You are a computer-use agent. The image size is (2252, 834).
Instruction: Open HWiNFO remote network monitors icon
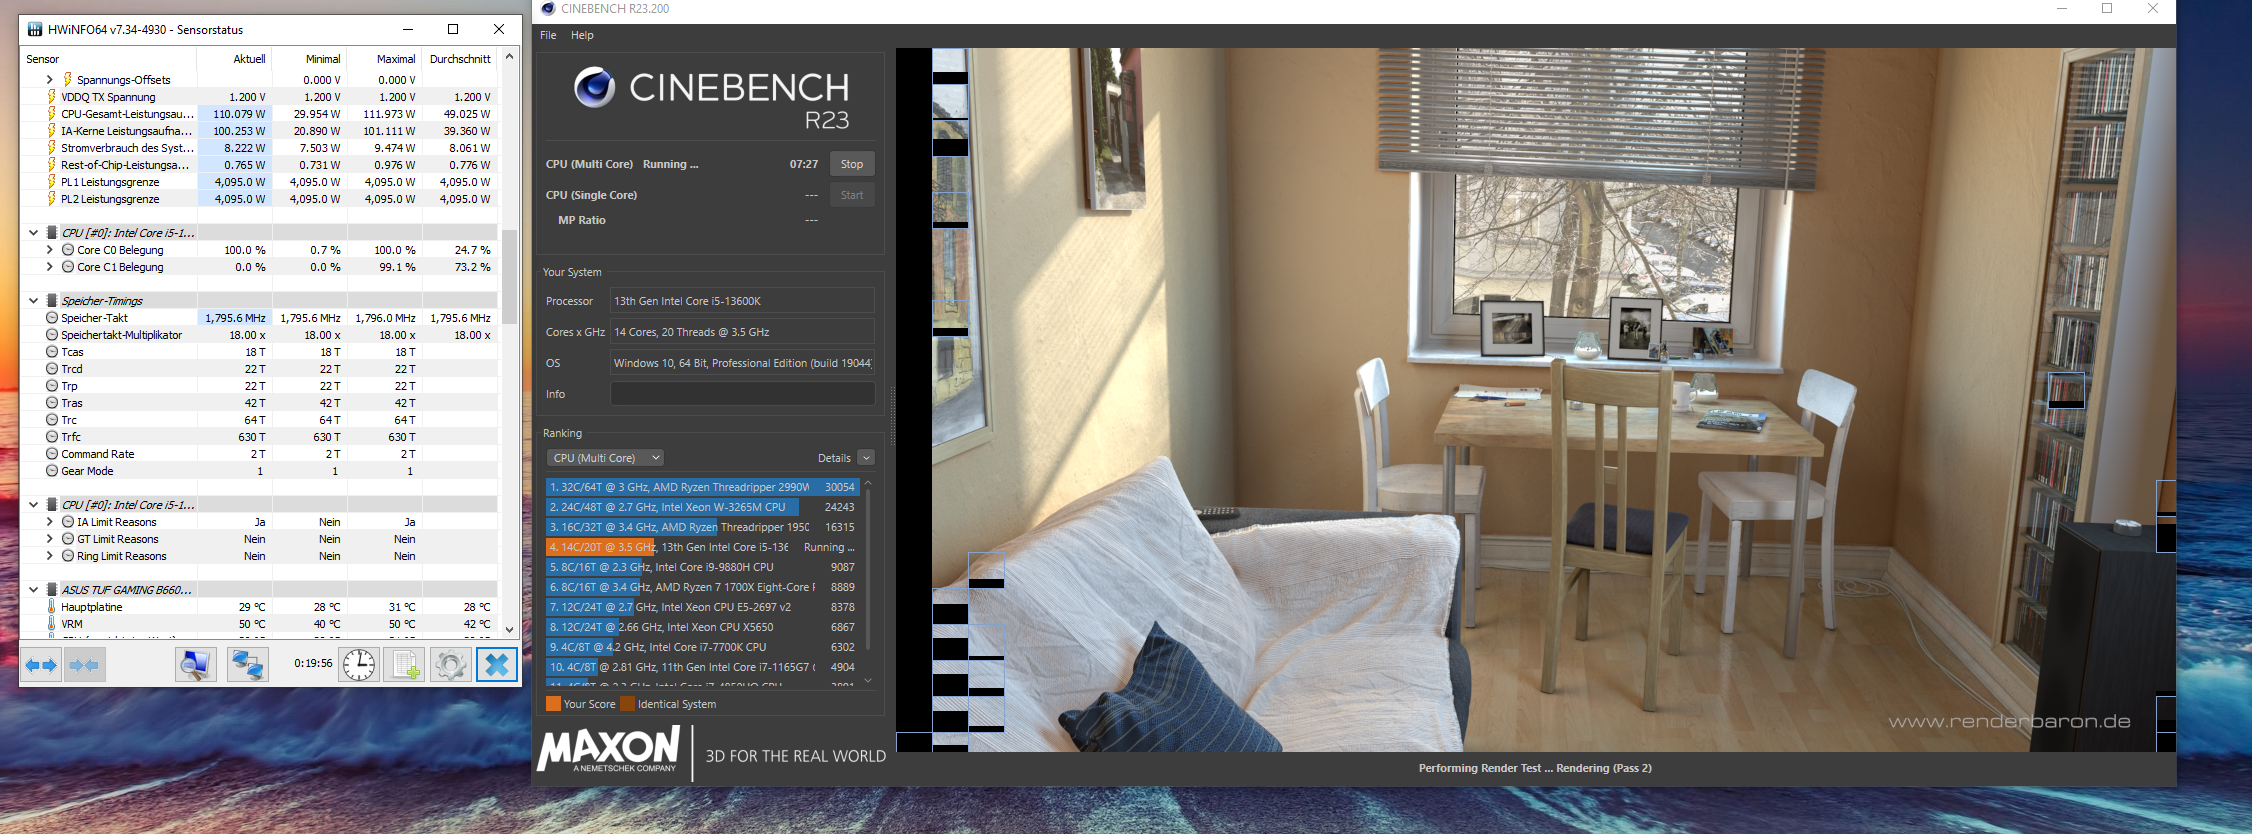[247, 665]
